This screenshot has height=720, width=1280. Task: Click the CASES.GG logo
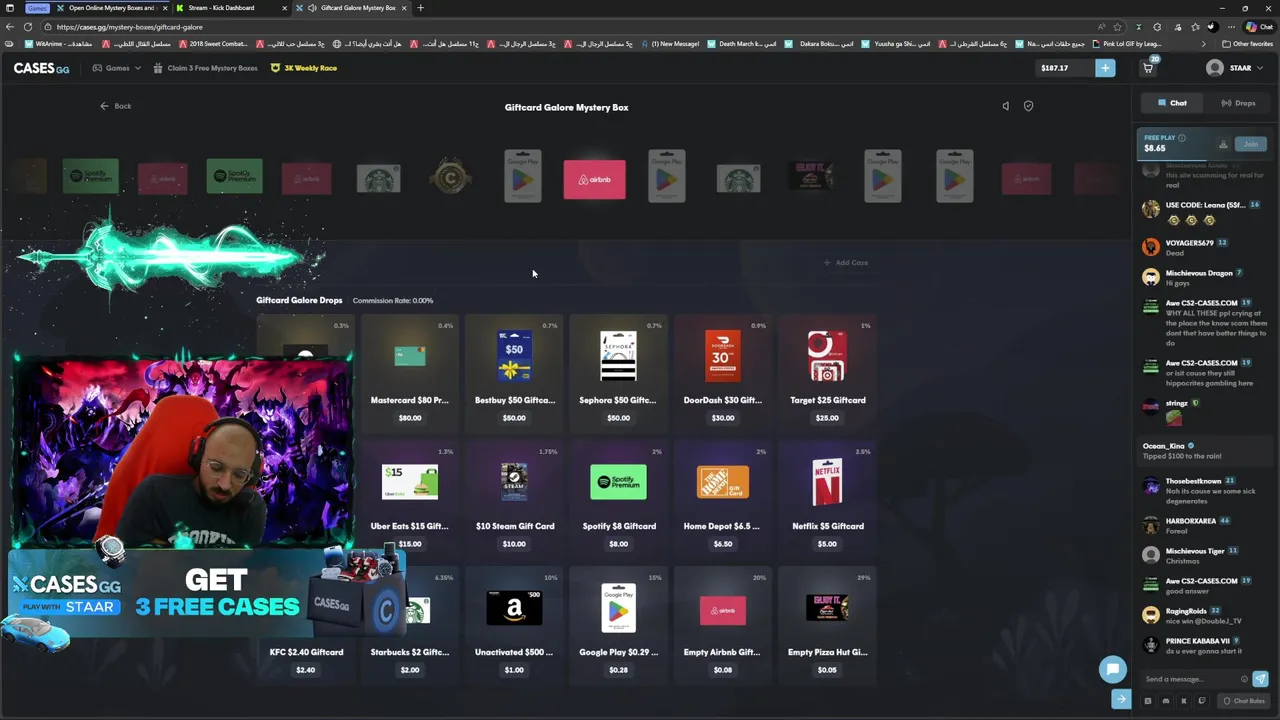click(41, 68)
